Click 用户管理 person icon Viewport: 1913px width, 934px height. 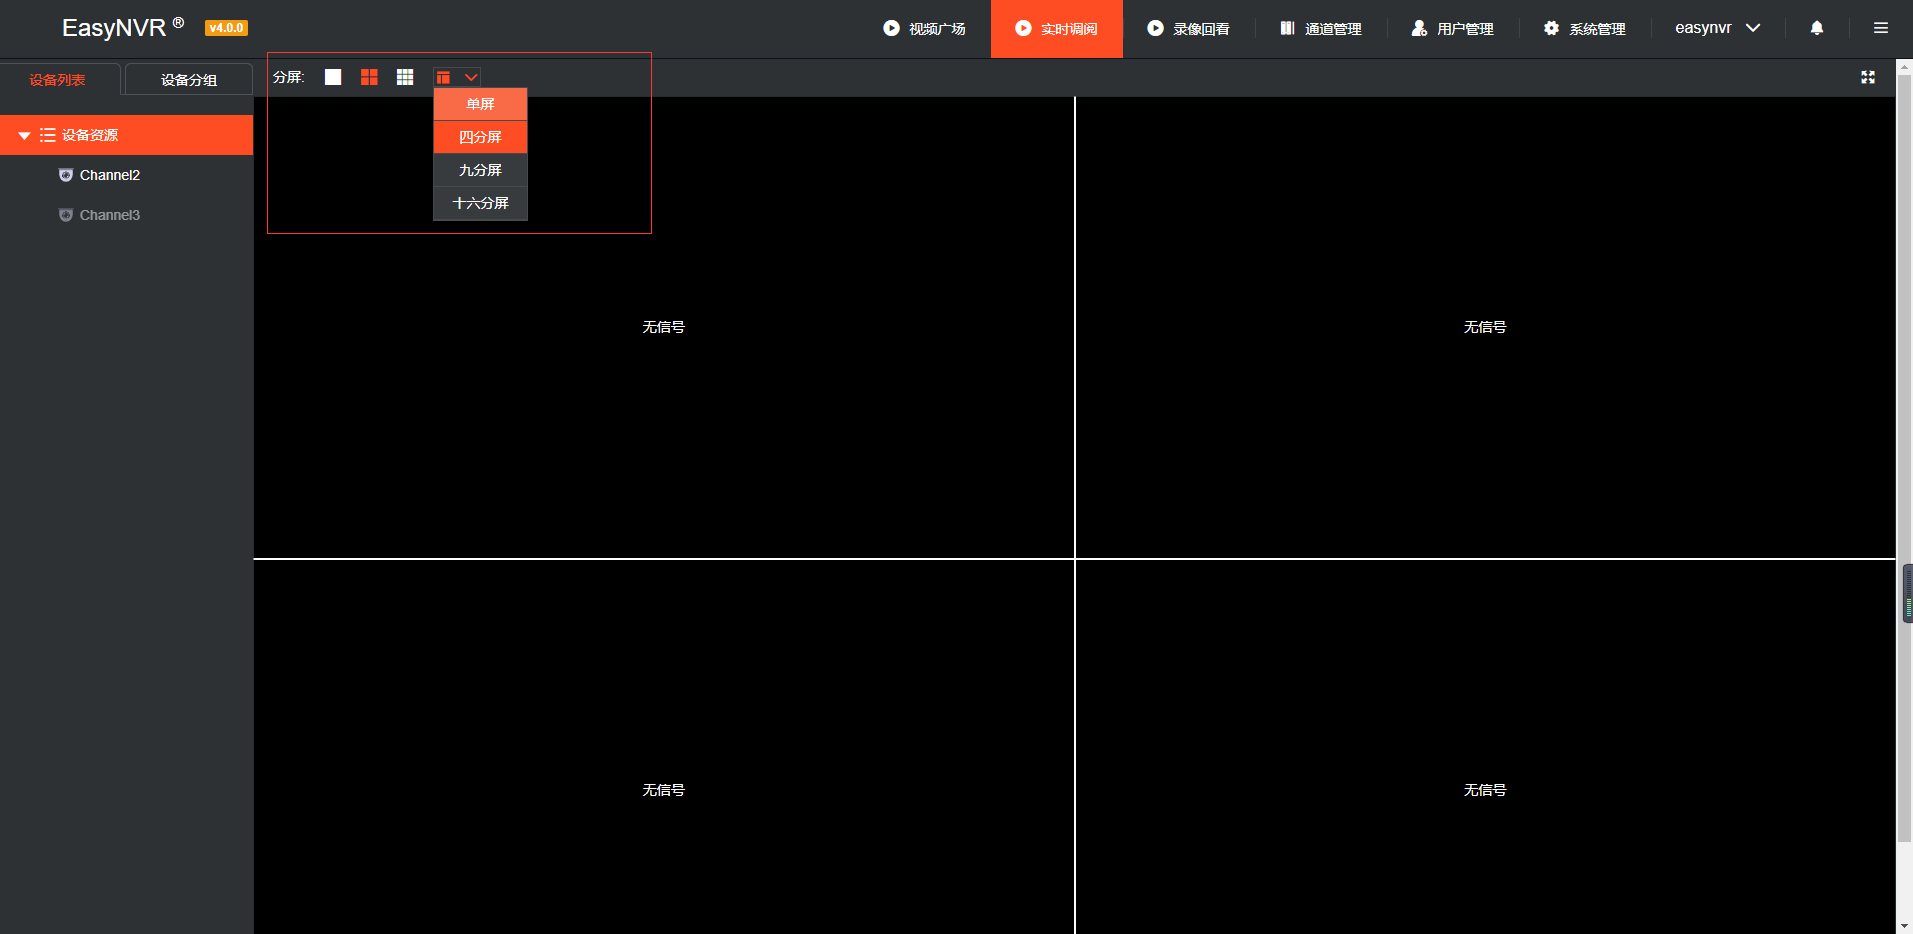1419,28
